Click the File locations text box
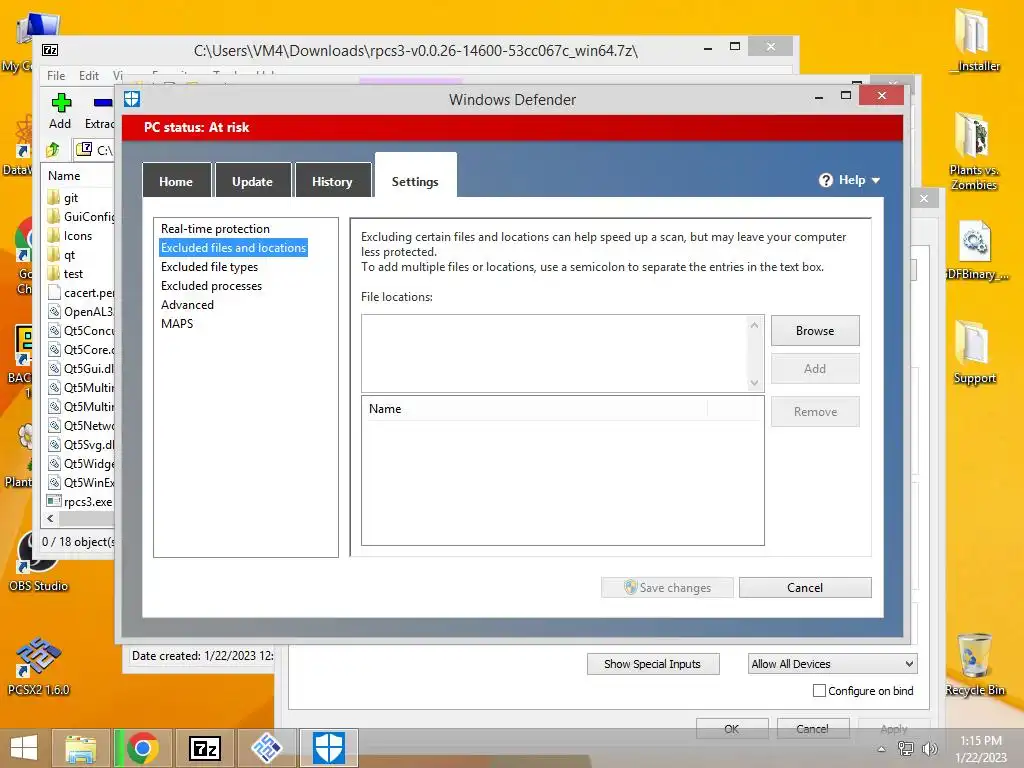This screenshot has width=1024, height=768. [x=554, y=353]
